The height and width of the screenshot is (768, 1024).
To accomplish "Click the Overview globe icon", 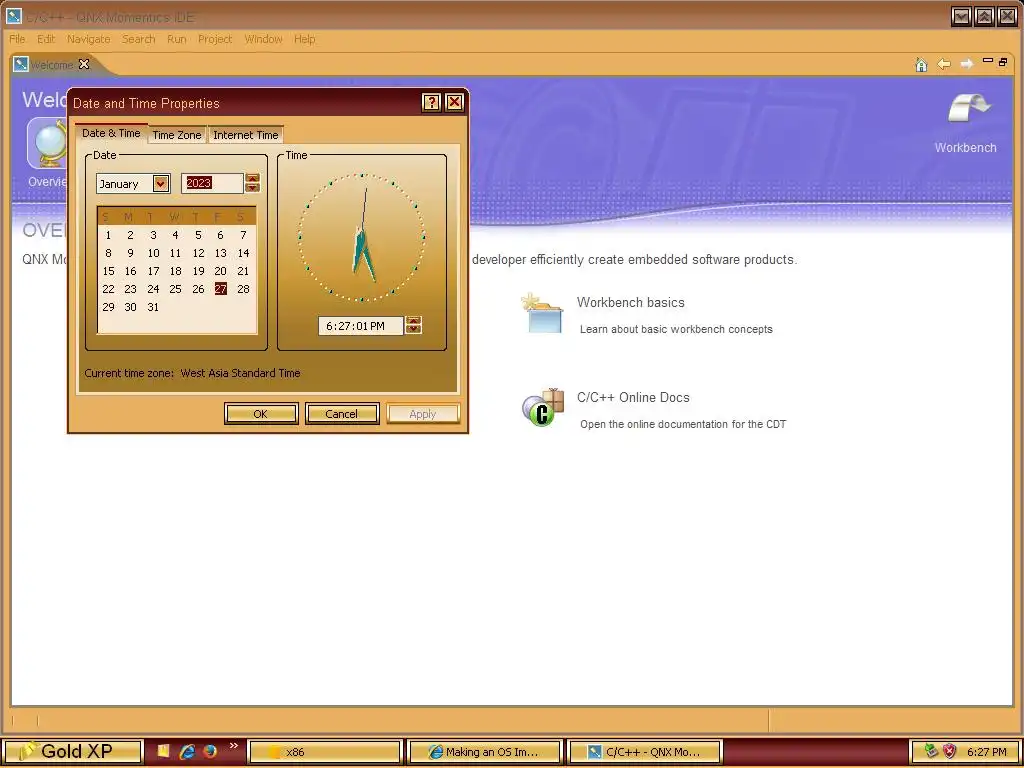I will 47,143.
